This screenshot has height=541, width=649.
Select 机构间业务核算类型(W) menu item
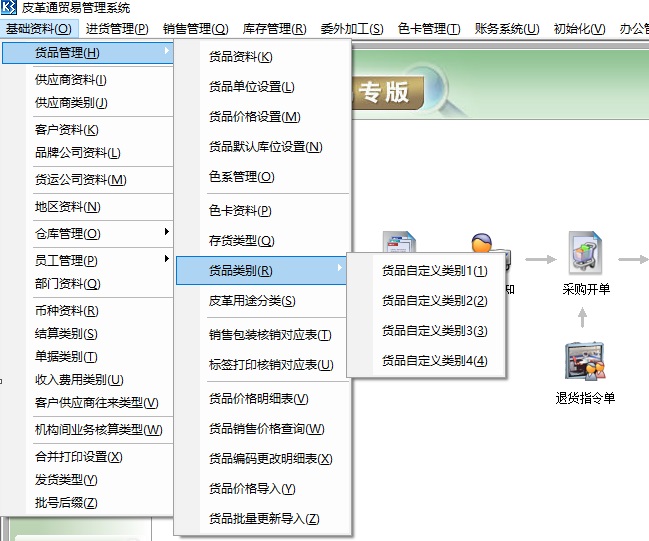point(99,430)
